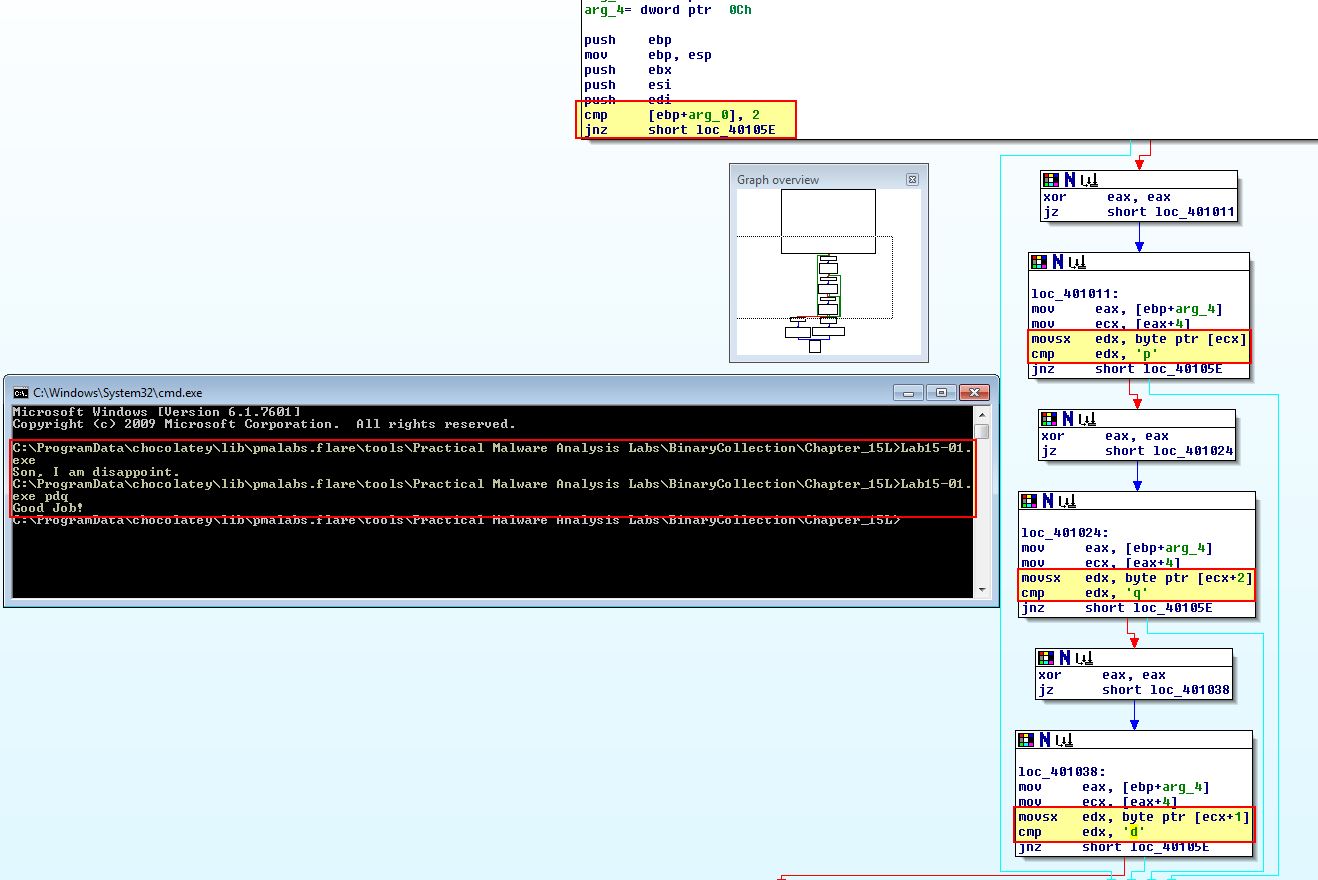Select the 'push ebp' instruction

[x=628, y=40]
